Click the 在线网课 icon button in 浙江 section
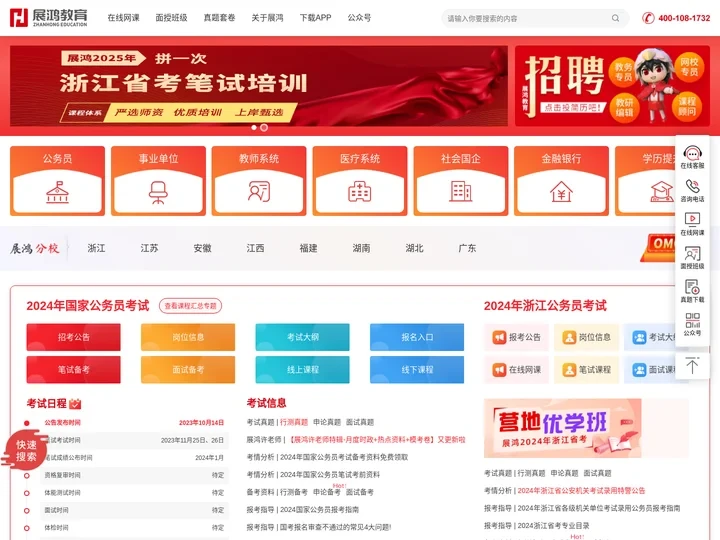 click(x=517, y=370)
